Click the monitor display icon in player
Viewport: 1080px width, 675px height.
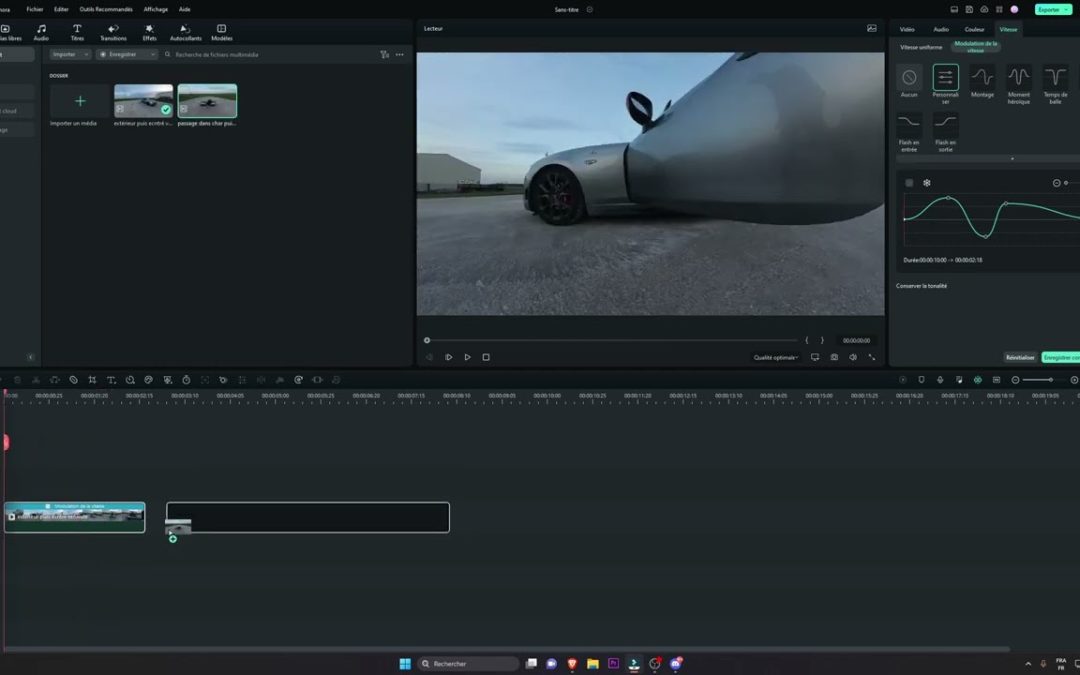tap(815, 357)
